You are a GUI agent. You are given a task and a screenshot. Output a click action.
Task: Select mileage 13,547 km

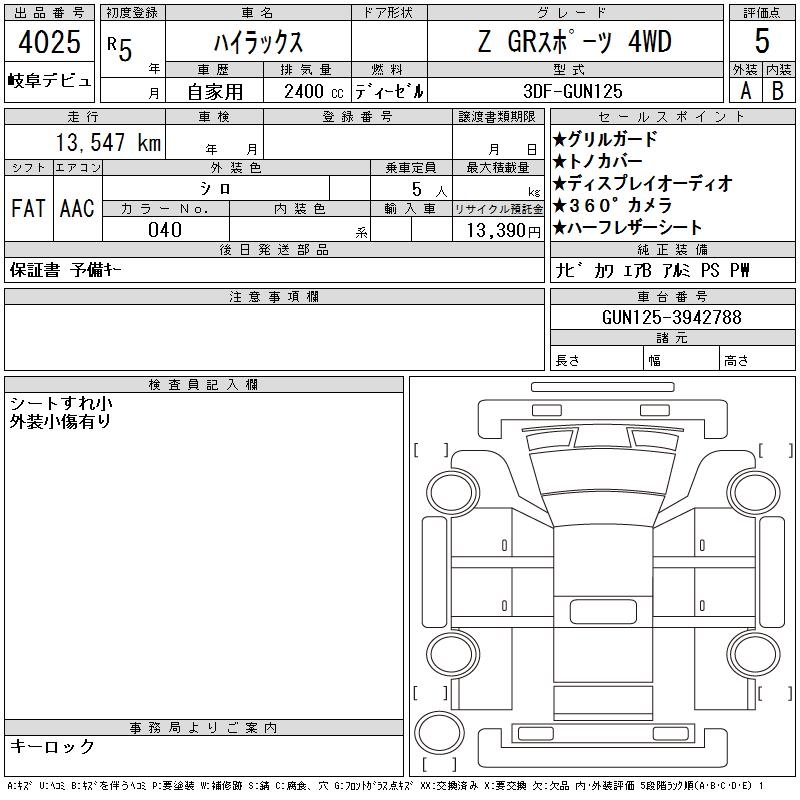click(108, 143)
